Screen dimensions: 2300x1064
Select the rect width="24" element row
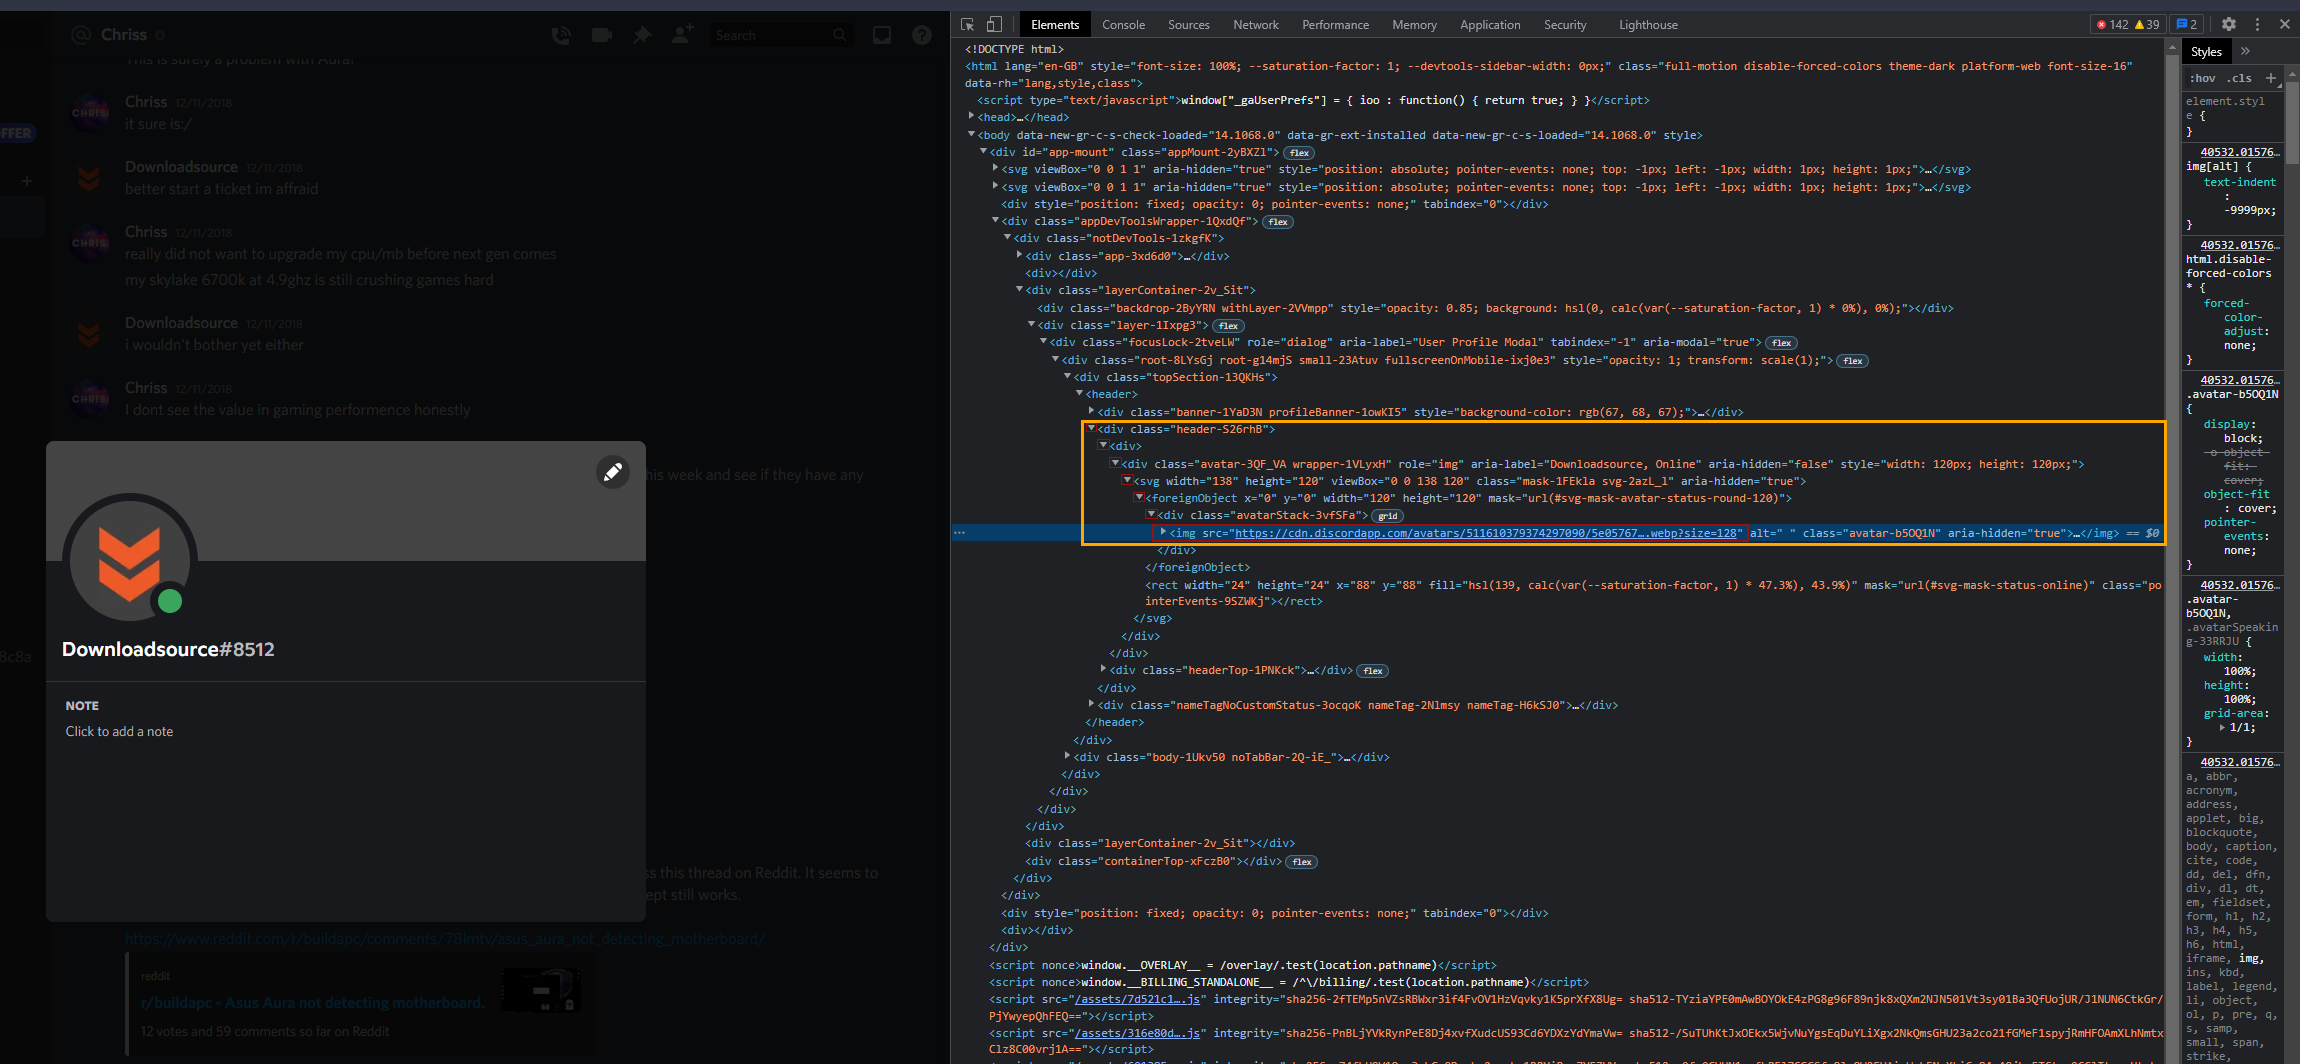click(x=1652, y=593)
